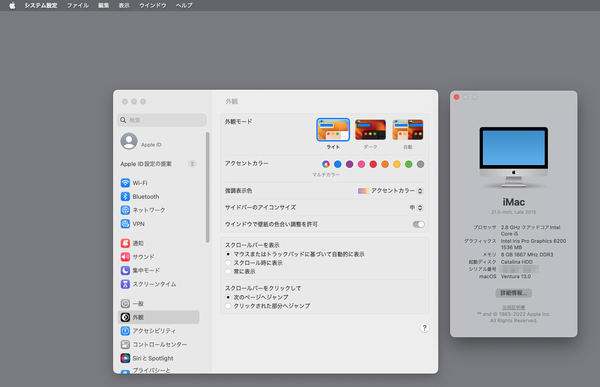Select スクロール時に表示 radio option

[x=228, y=263]
